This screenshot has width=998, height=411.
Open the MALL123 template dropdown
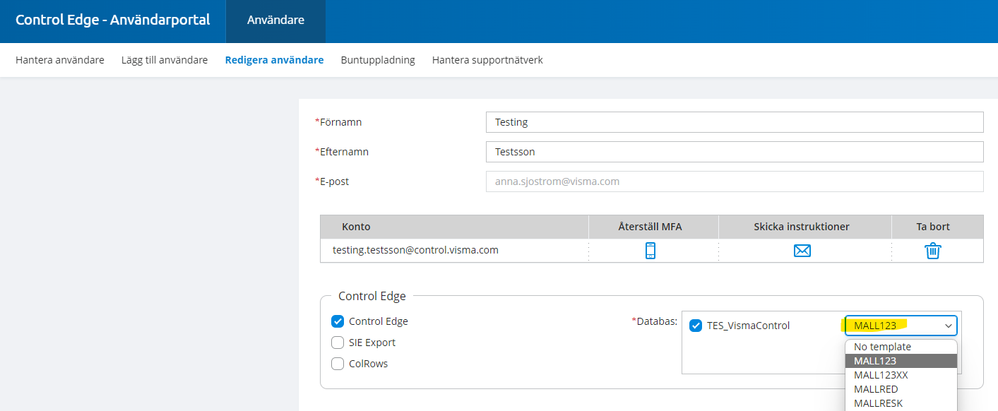point(901,325)
